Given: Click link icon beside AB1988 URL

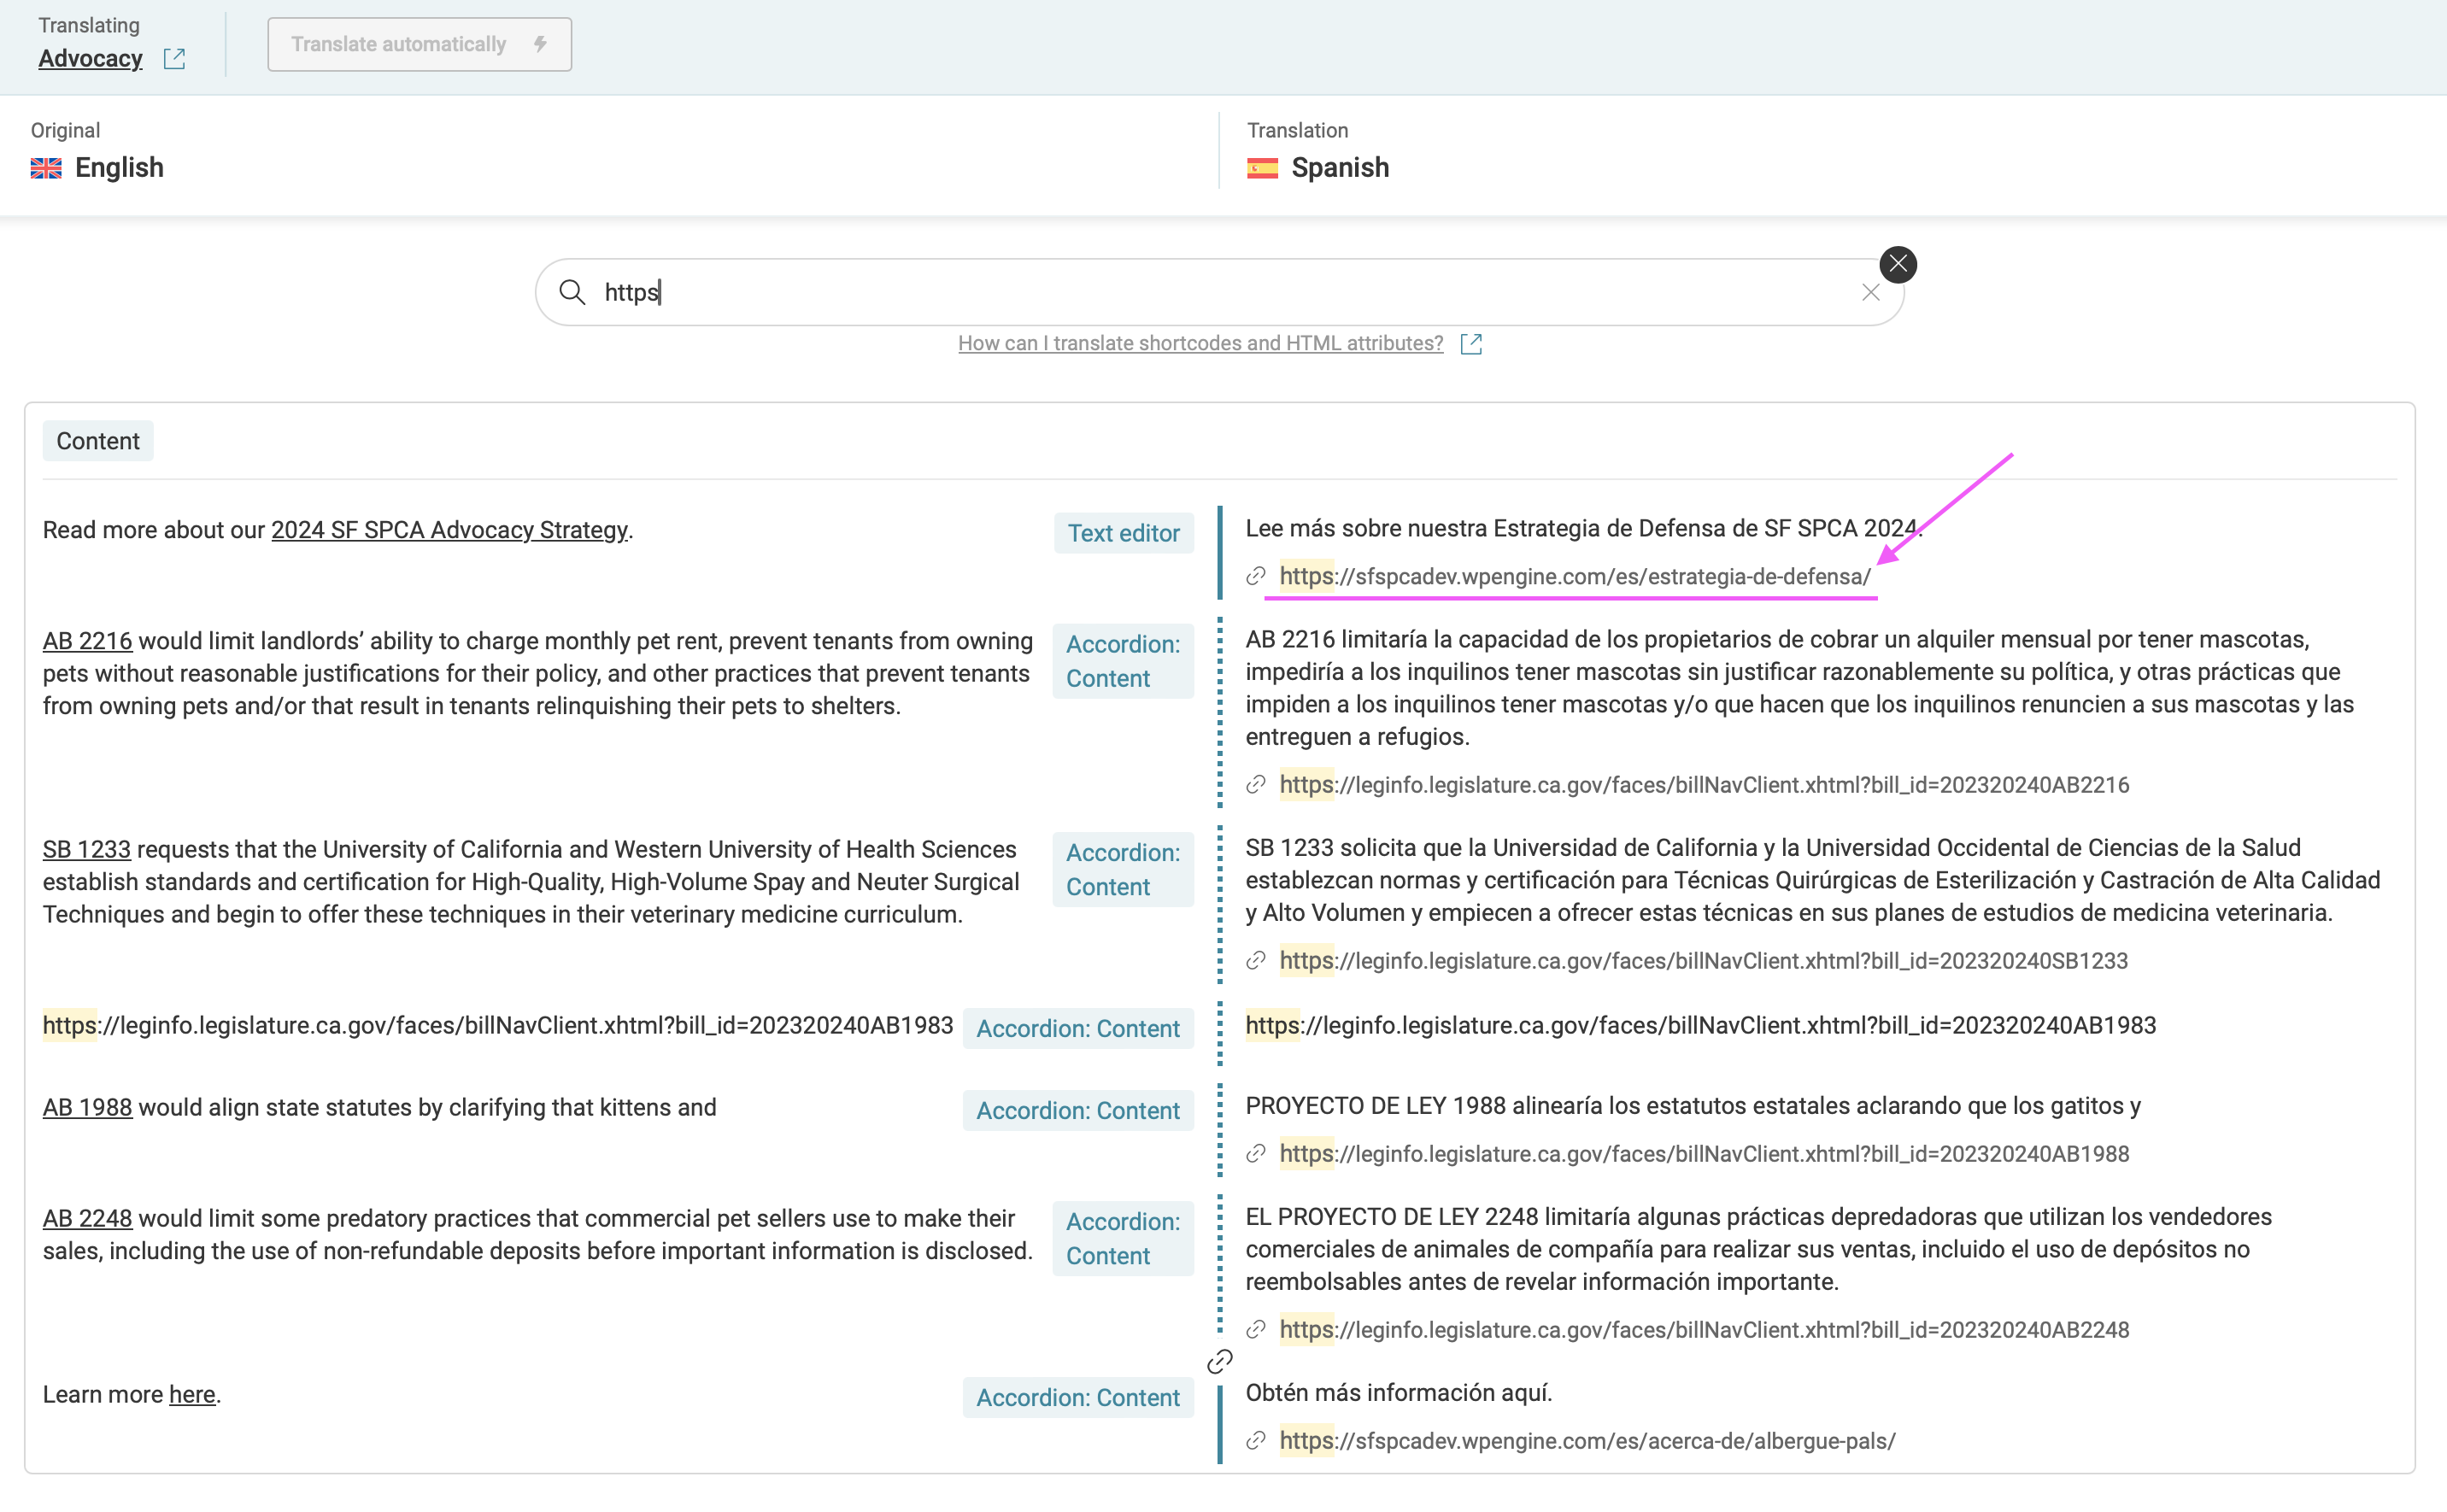Looking at the screenshot, I should (x=1256, y=1154).
